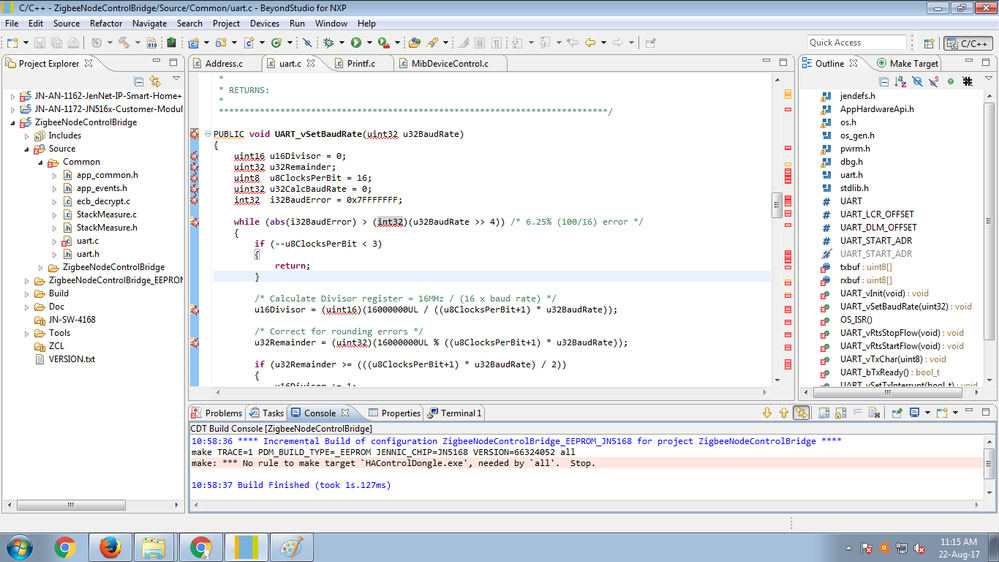Toggle Hide Non-Public Members green dot in Outline

951,81
